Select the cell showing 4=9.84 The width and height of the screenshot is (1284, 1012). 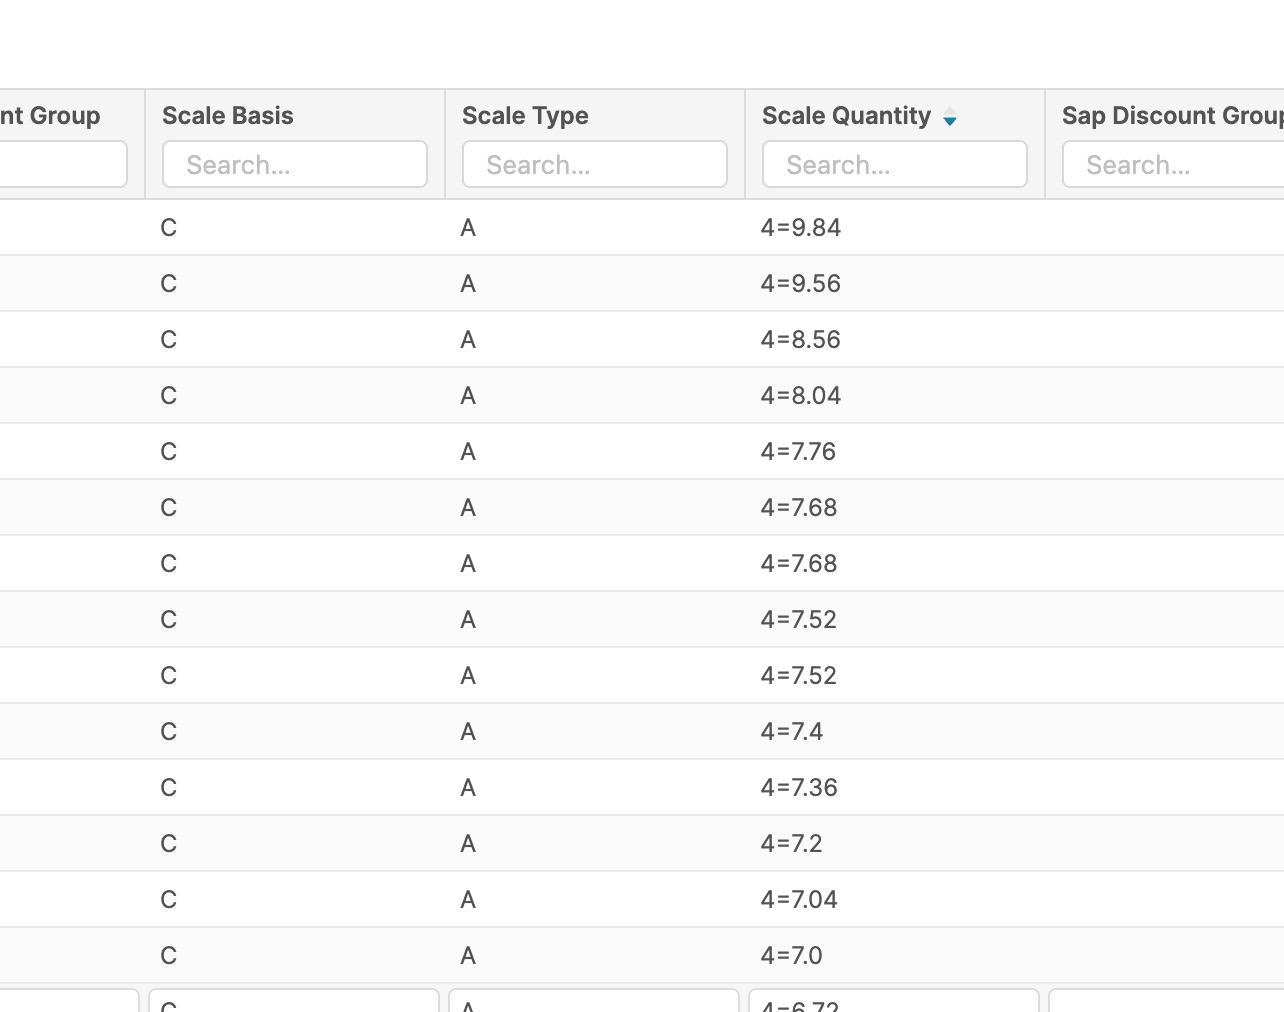coord(800,228)
